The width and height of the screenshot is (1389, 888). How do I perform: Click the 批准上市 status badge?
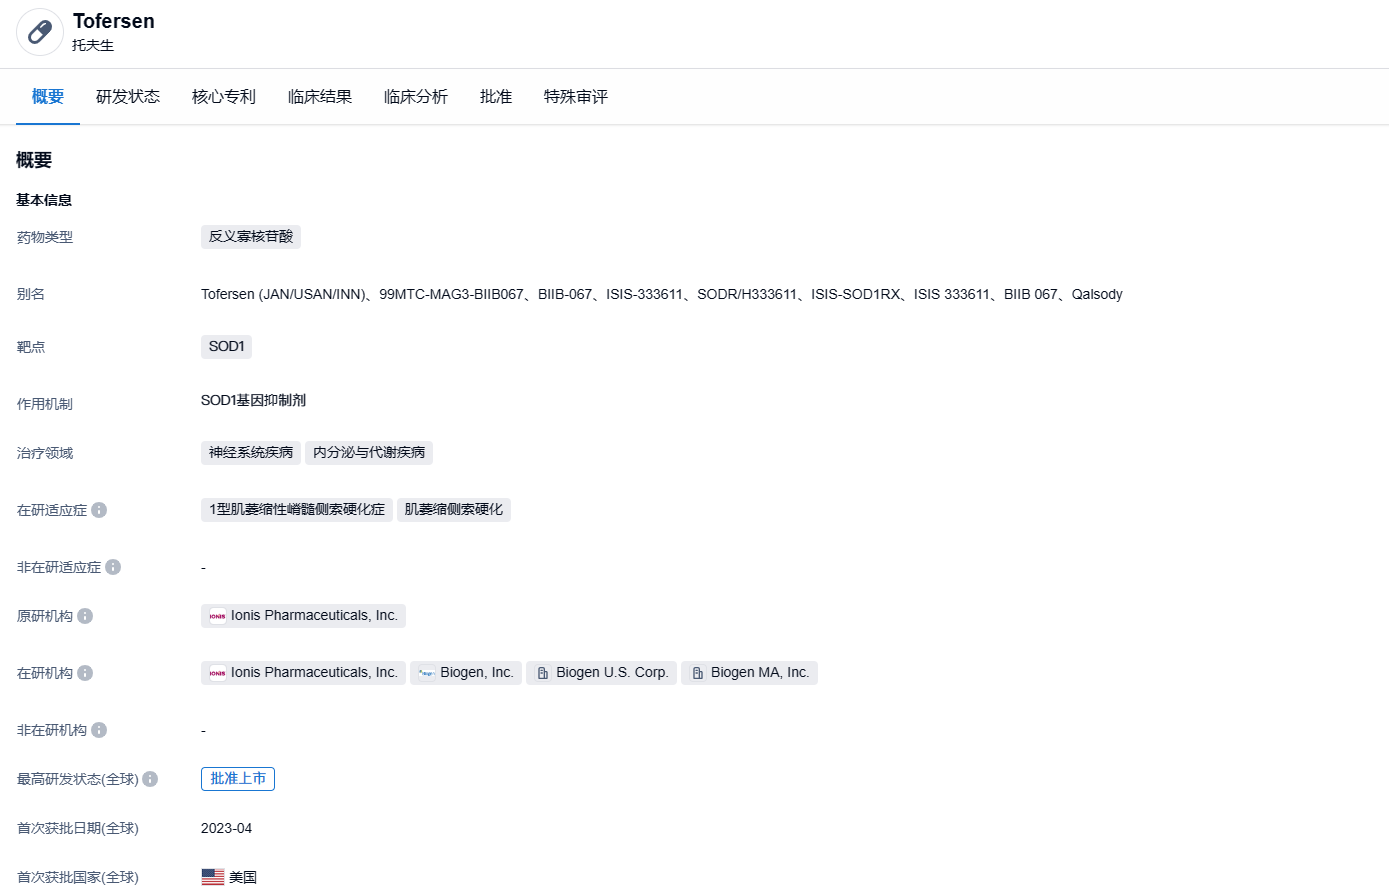point(238,779)
